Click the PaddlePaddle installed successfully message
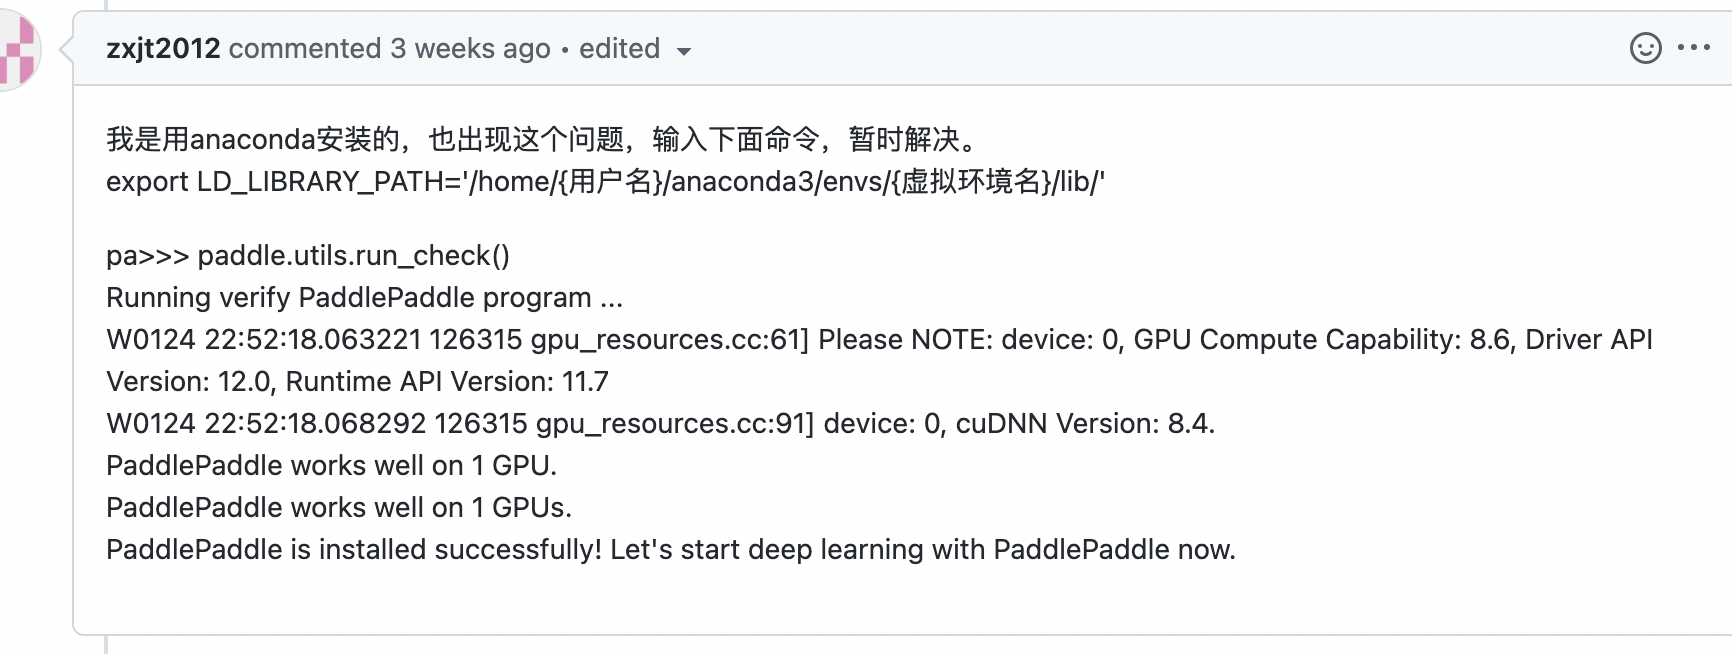Image resolution: width=1732 pixels, height=654 pixels. (671, 549)
